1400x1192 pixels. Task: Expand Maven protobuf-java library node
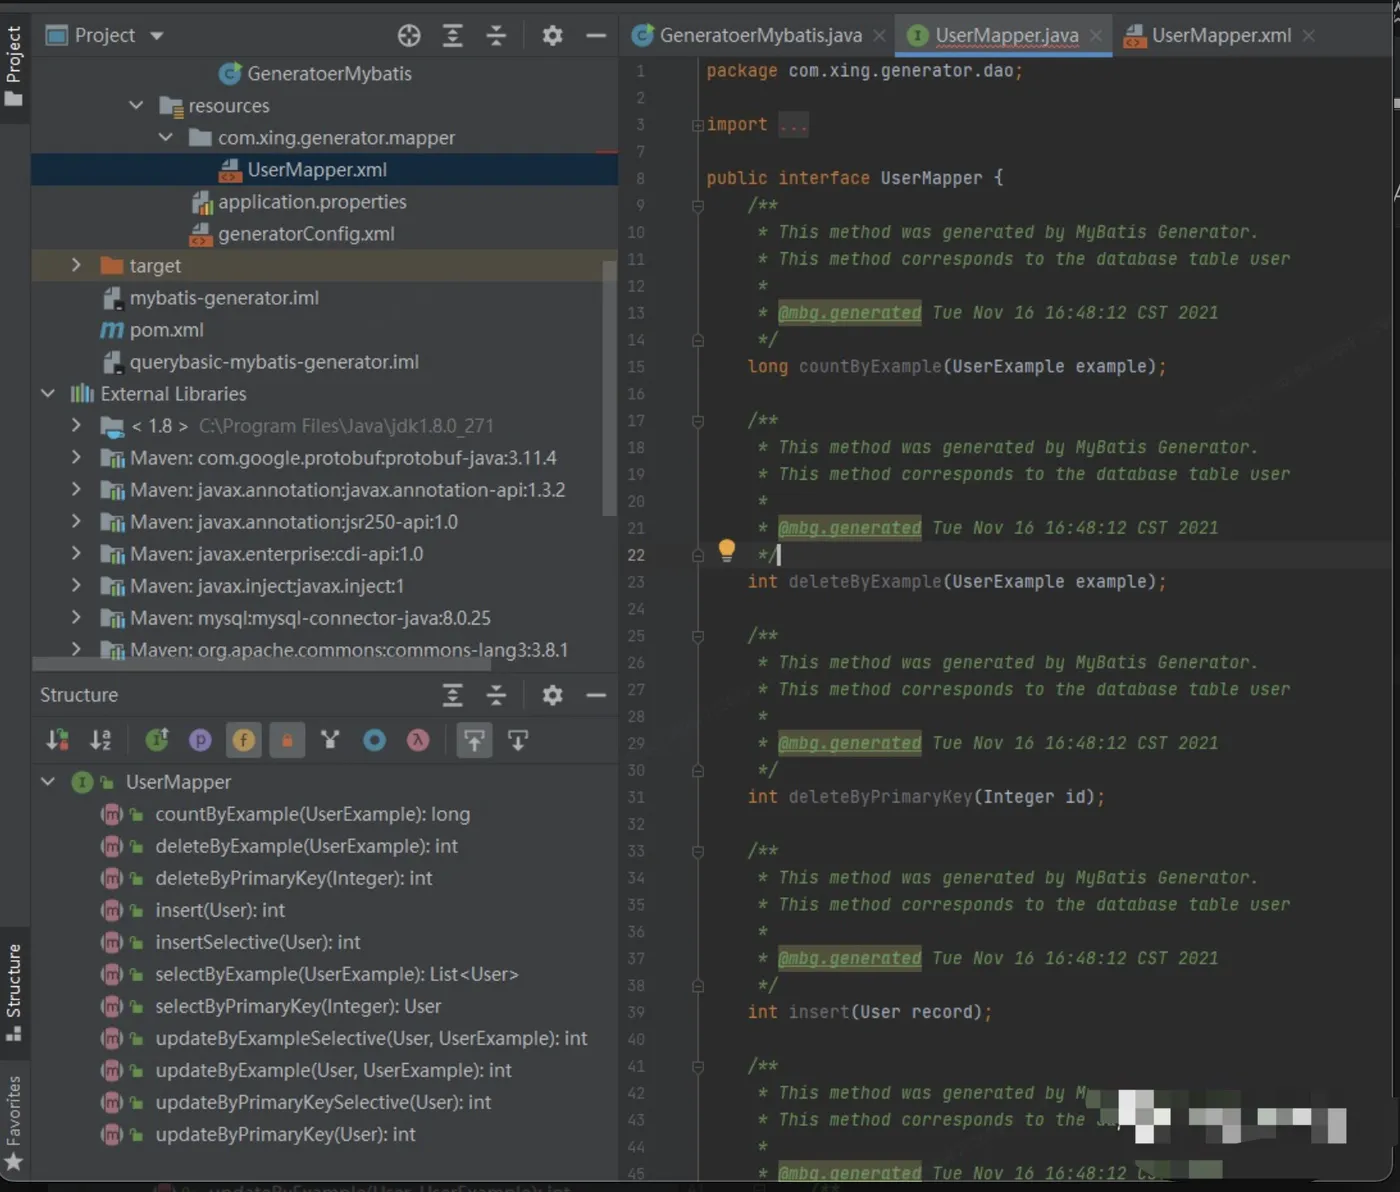pyautogui.click(x=76, y=457)
